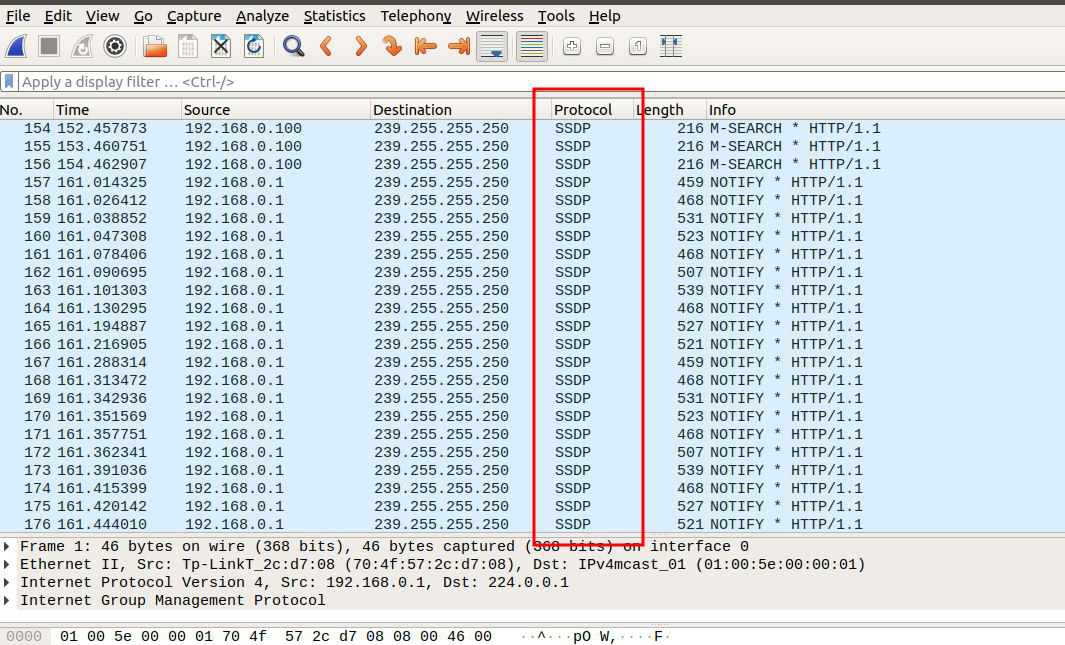The width and height of the screenshot is (1065, 645).
Task: Select packet 167 at time 161.288314
Action: point(532,362)
